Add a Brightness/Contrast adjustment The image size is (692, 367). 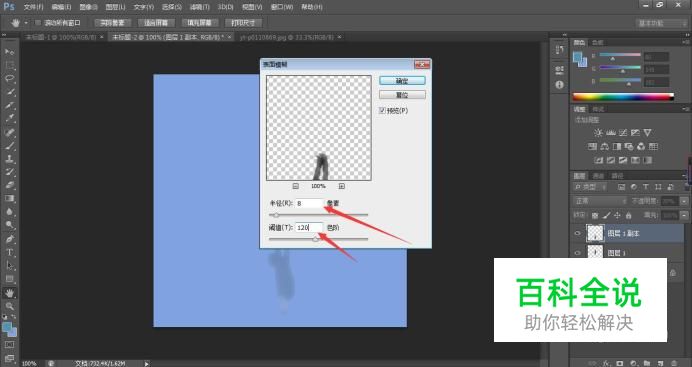click(598, 133)
